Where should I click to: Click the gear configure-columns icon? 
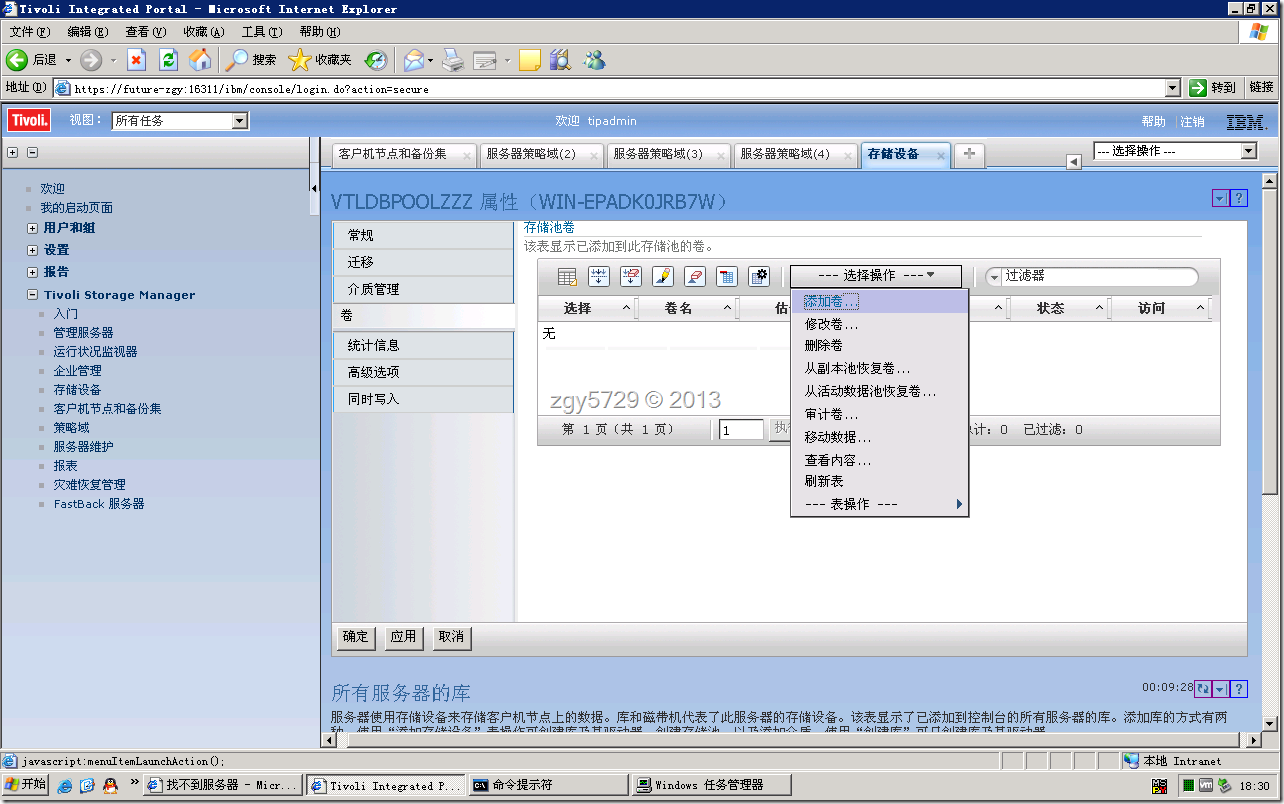click(x=759, y=276)
